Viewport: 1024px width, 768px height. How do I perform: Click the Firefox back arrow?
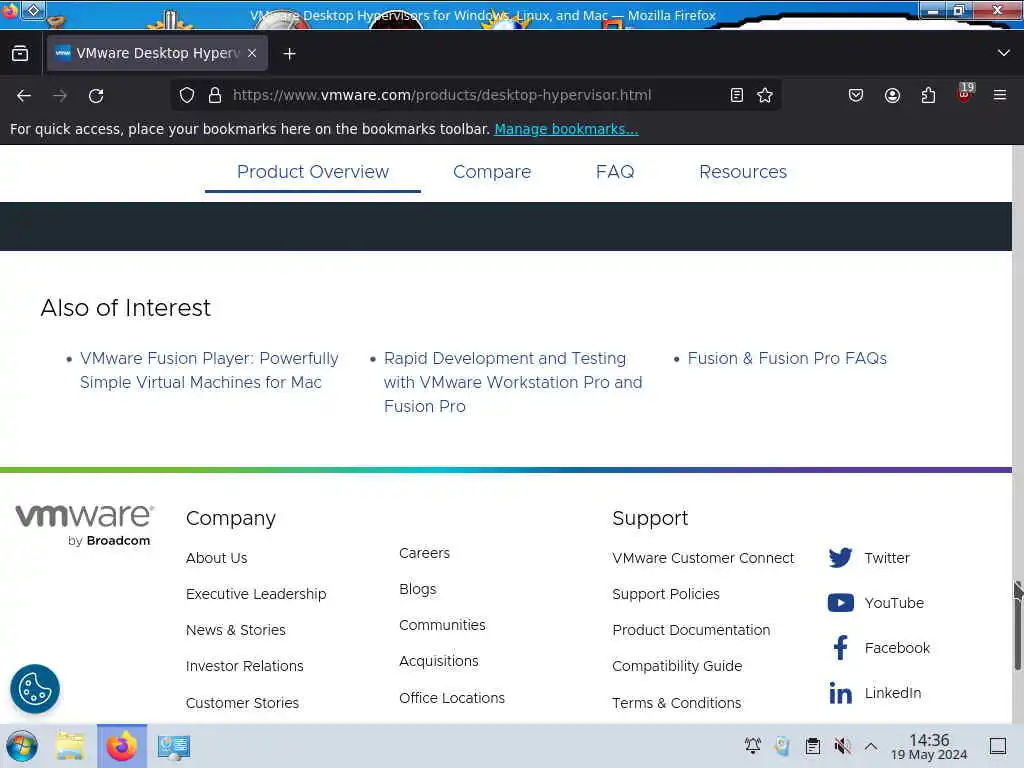[24, 96]
